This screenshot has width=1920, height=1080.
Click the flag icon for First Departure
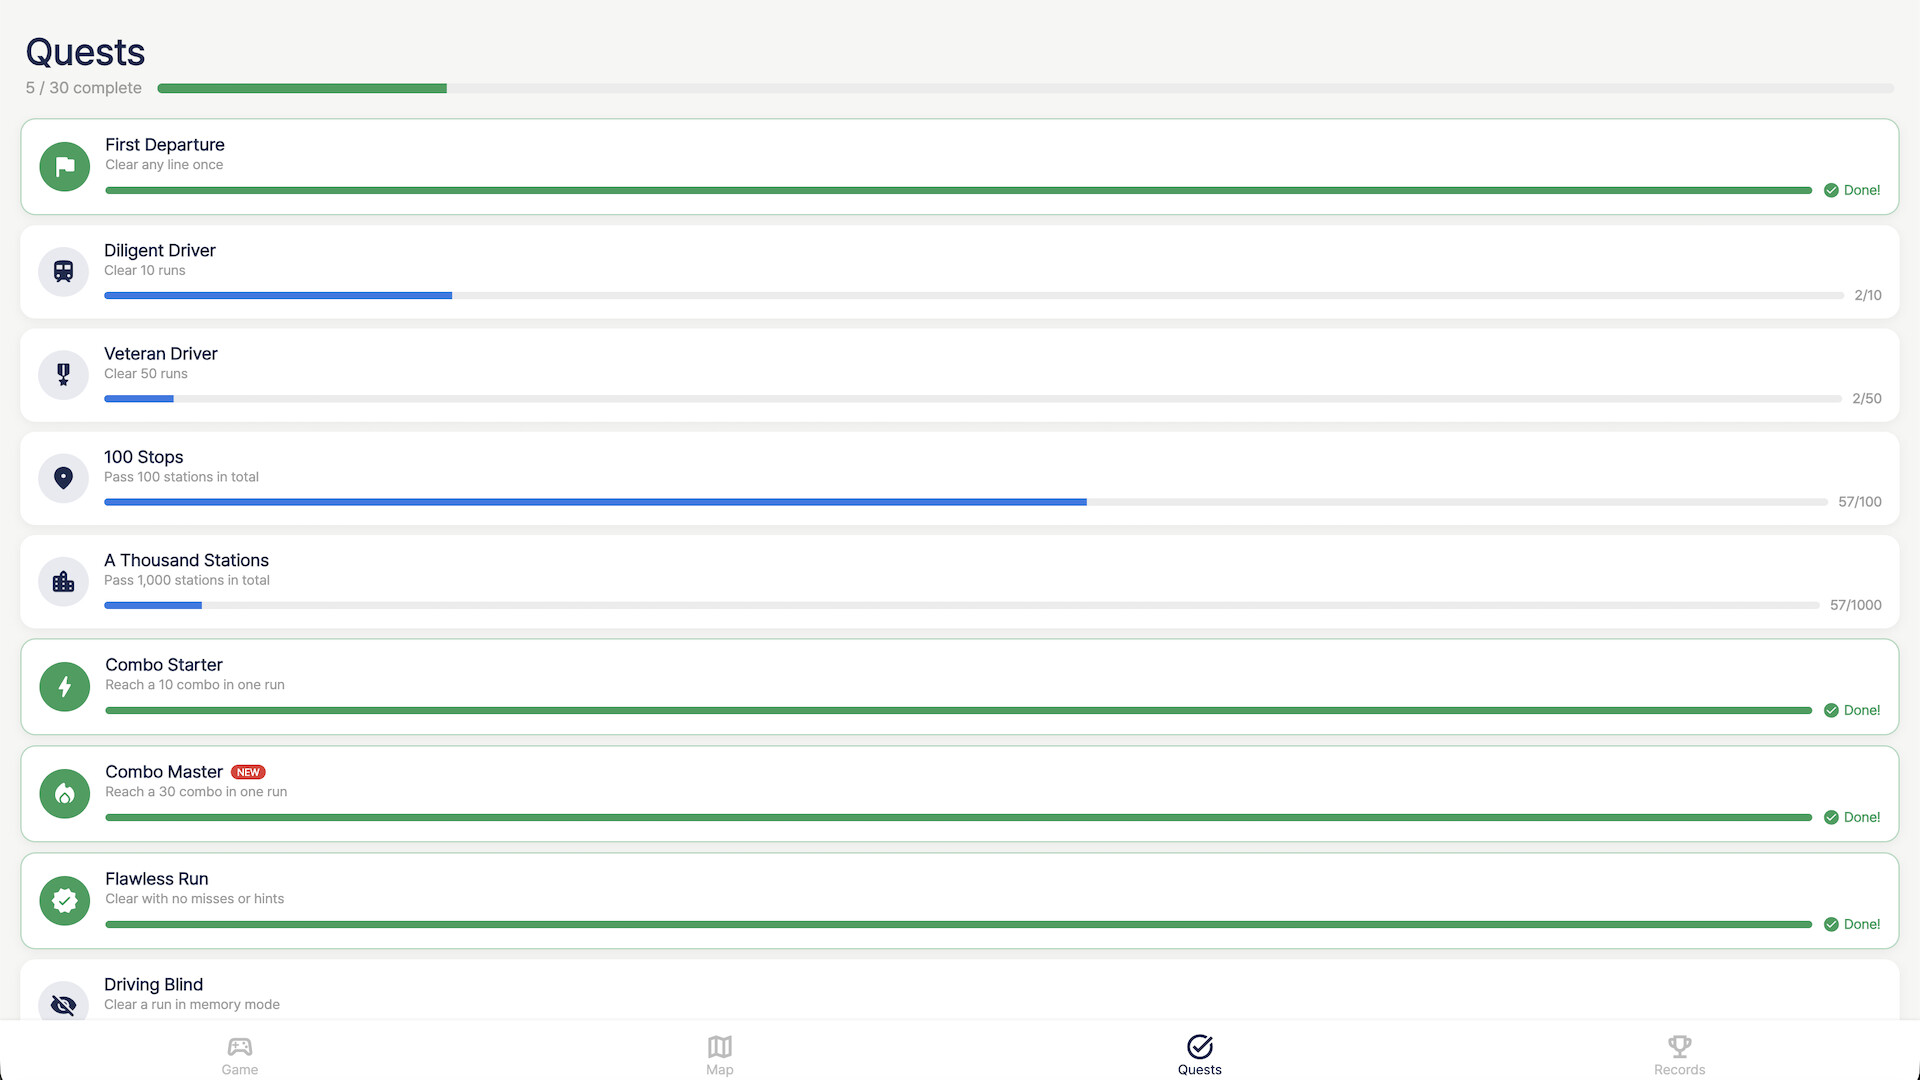(x=65, y=167)
